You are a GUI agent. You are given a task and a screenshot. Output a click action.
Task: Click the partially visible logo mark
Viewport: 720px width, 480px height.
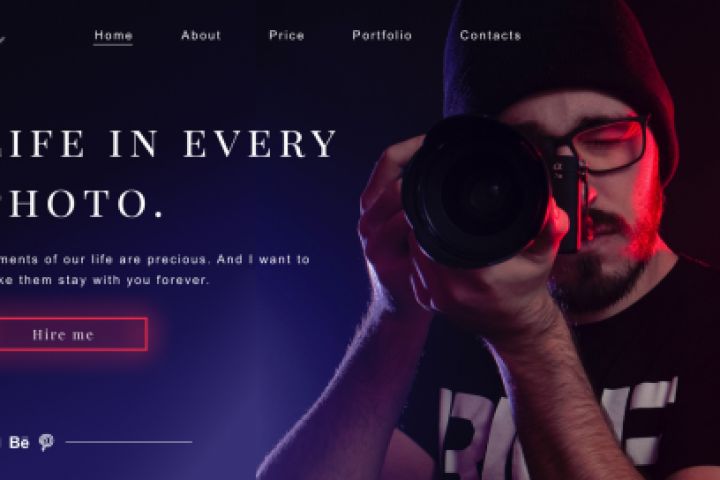(x=2, y=40)
